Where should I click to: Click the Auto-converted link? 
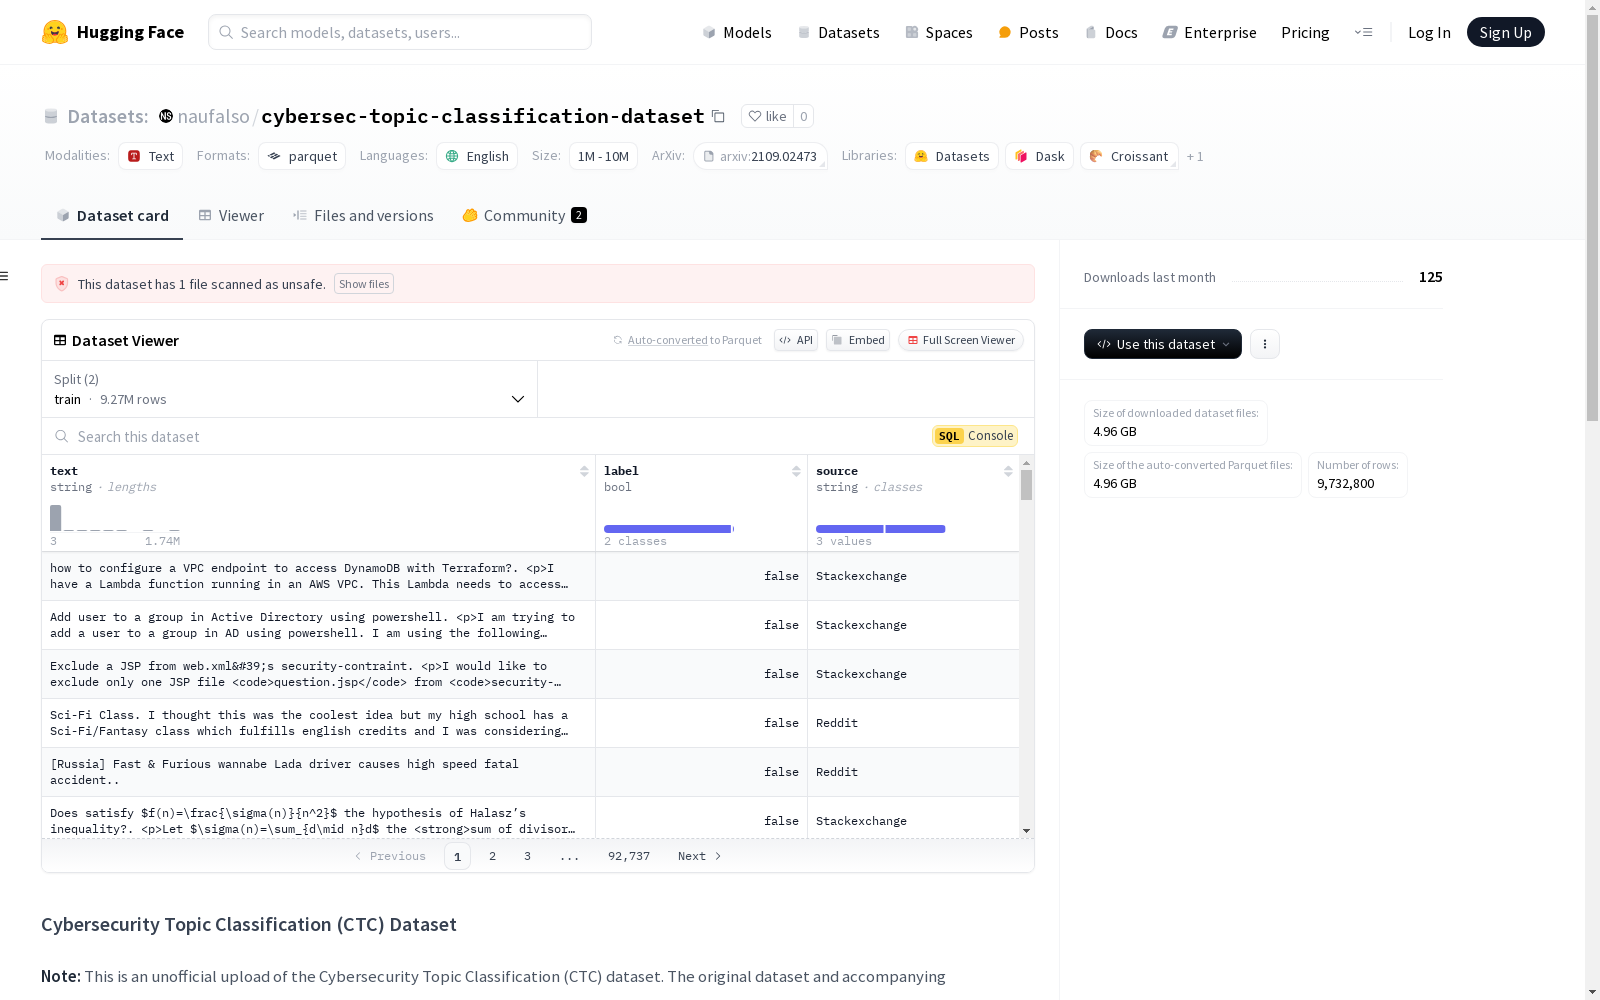pos(667,340)
